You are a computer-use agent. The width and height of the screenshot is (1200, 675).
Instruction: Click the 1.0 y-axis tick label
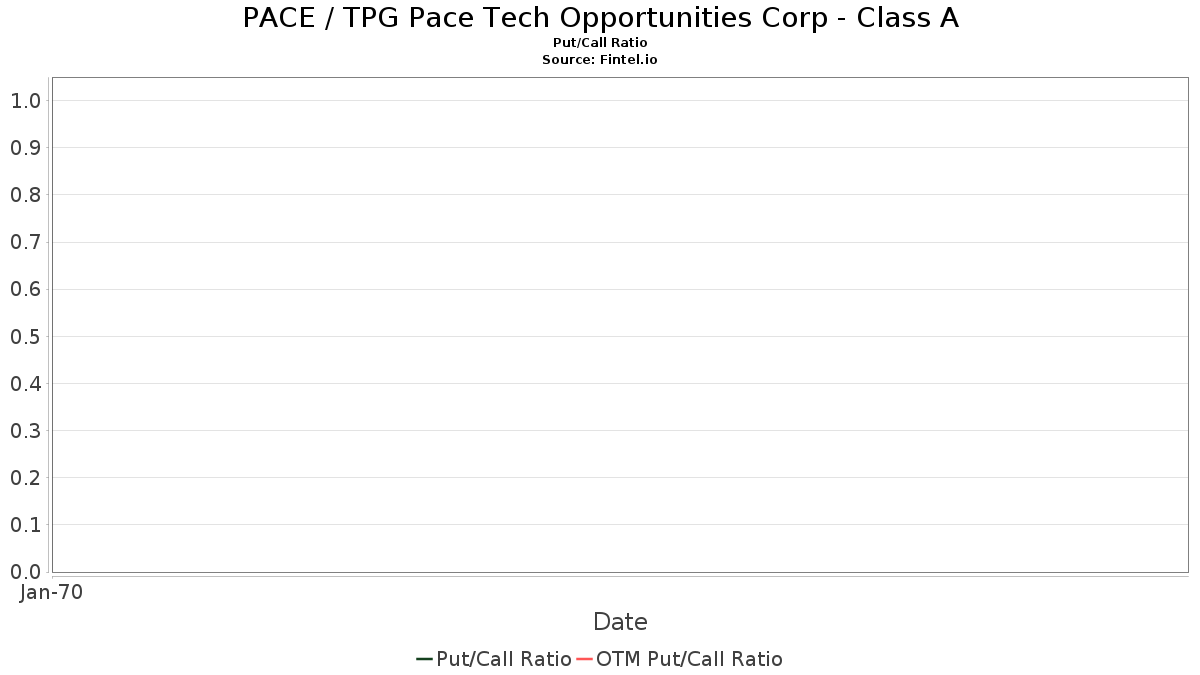point(25,100)
